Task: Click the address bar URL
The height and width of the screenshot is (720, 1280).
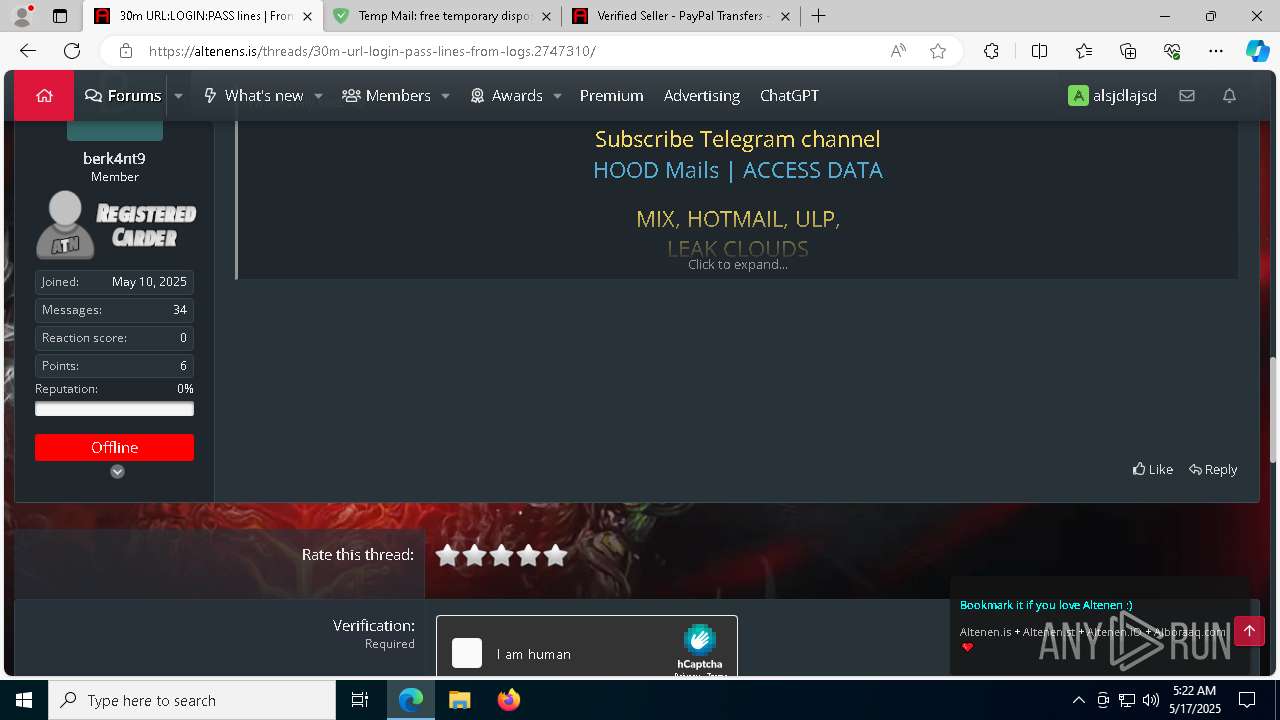Action: 372,51
